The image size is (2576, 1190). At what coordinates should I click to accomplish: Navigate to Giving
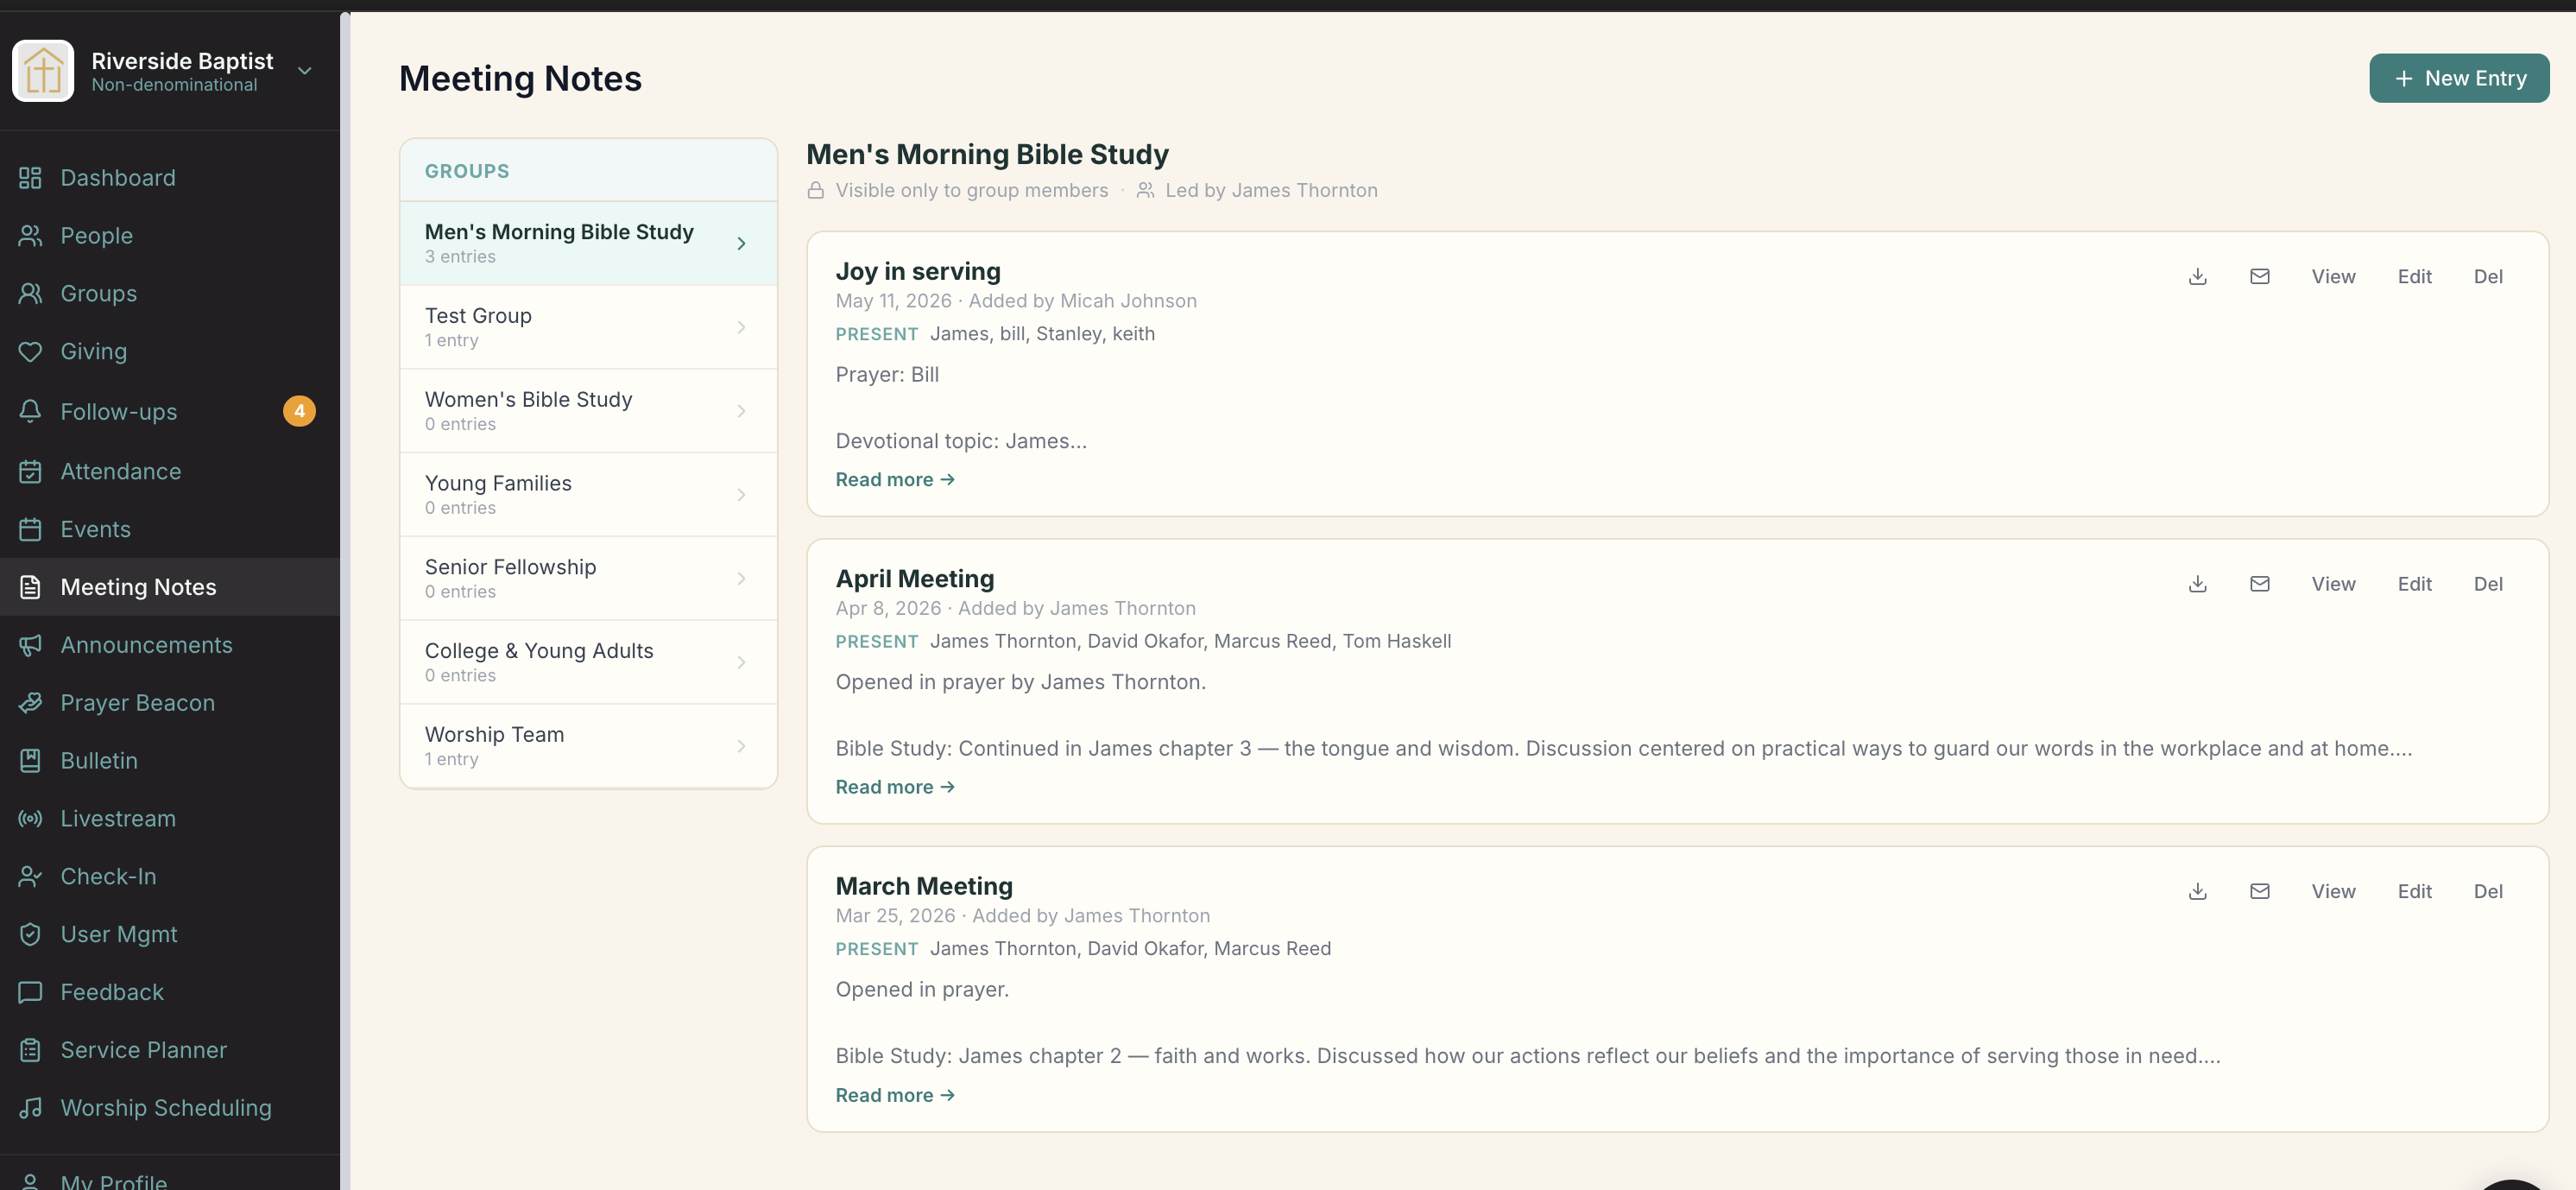[170, 352]
